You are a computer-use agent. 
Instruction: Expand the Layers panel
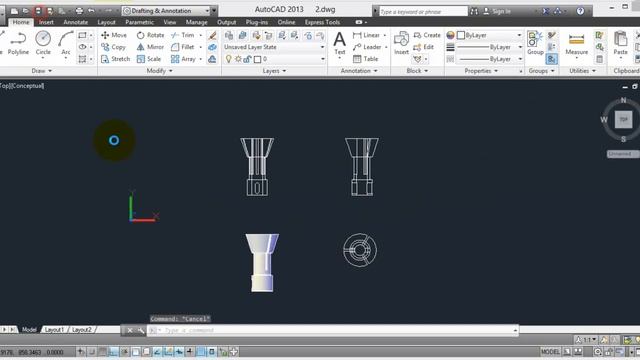274,71
